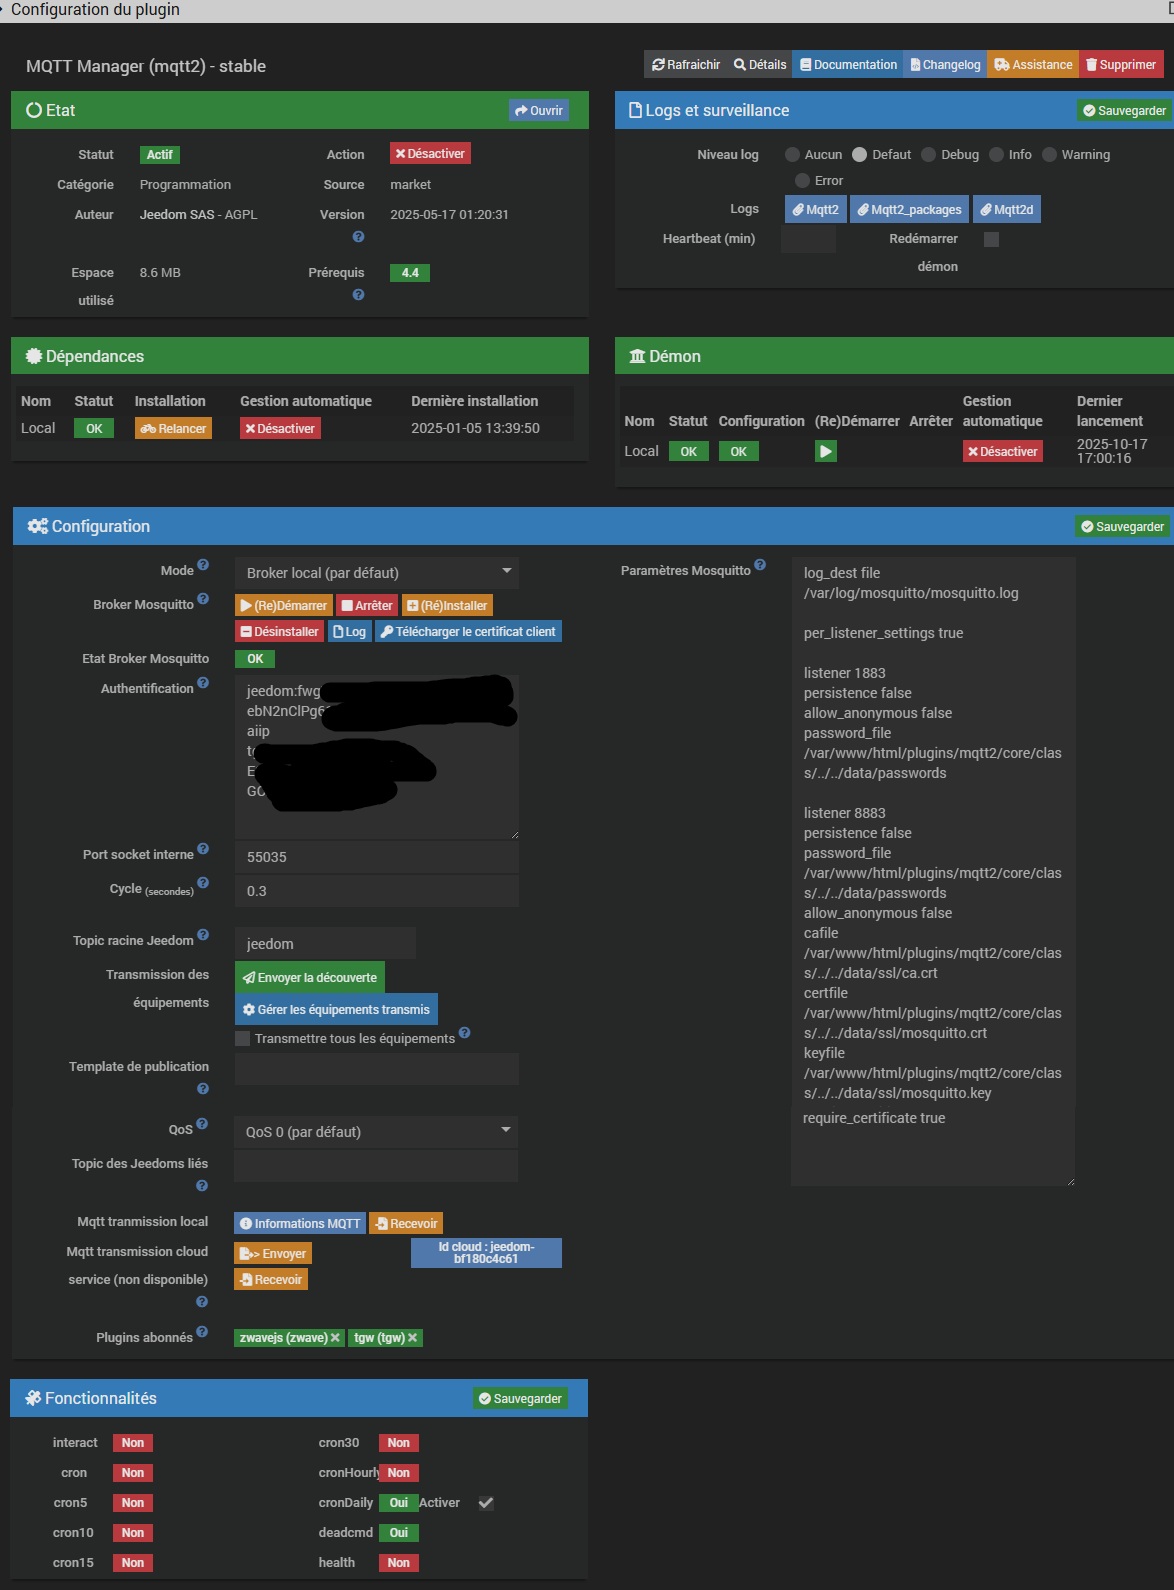Open help icon under Prérequis label

[358, 295]
